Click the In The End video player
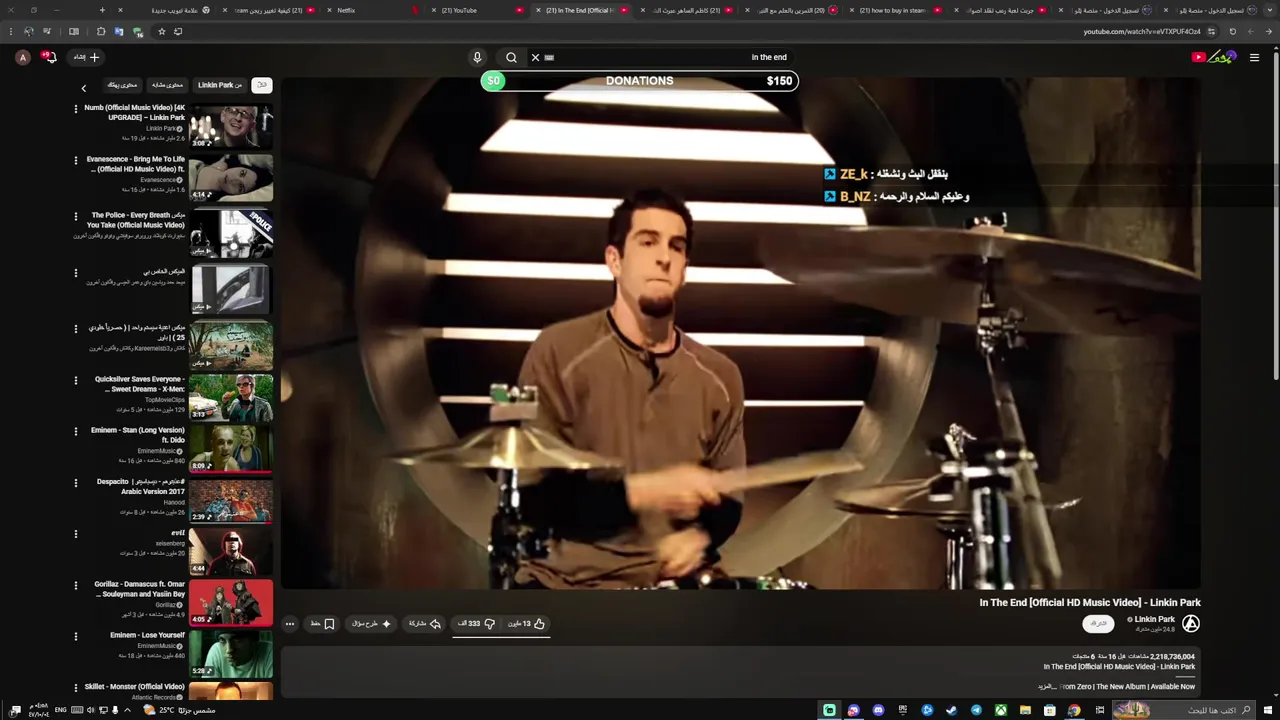This screenshot has height=720, width=1280. 740,334
